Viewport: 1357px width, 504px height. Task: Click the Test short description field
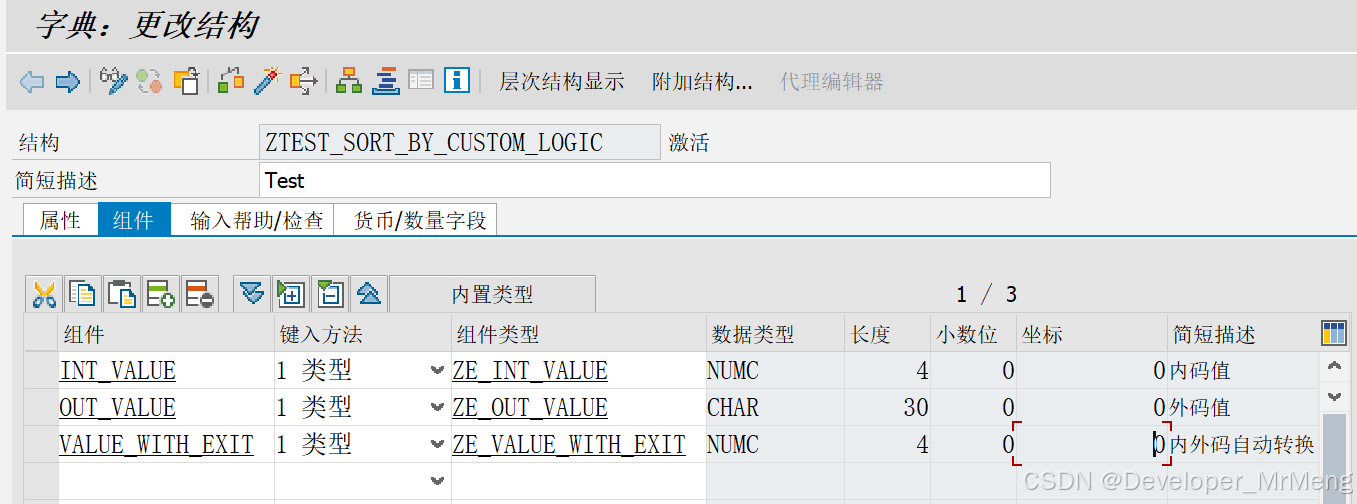[x=654, y=181]
